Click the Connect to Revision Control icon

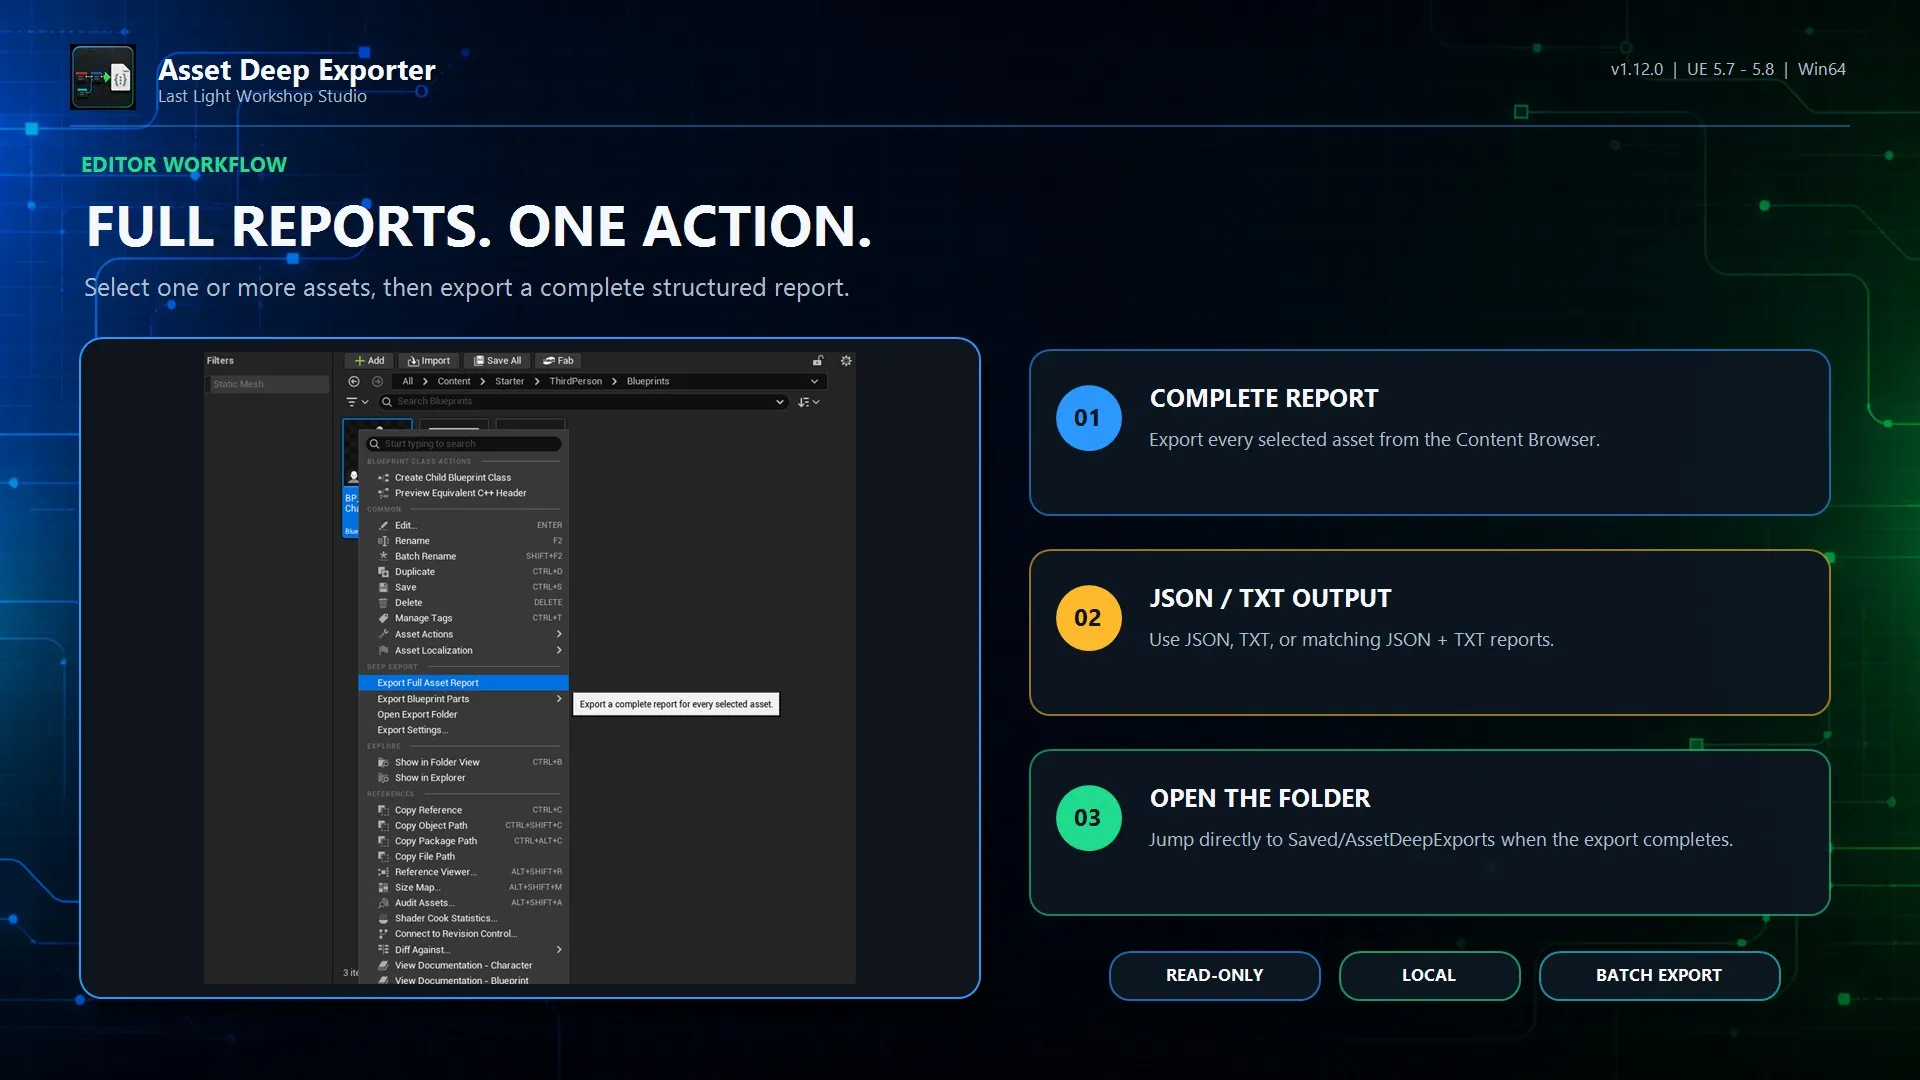pos(383,934)
